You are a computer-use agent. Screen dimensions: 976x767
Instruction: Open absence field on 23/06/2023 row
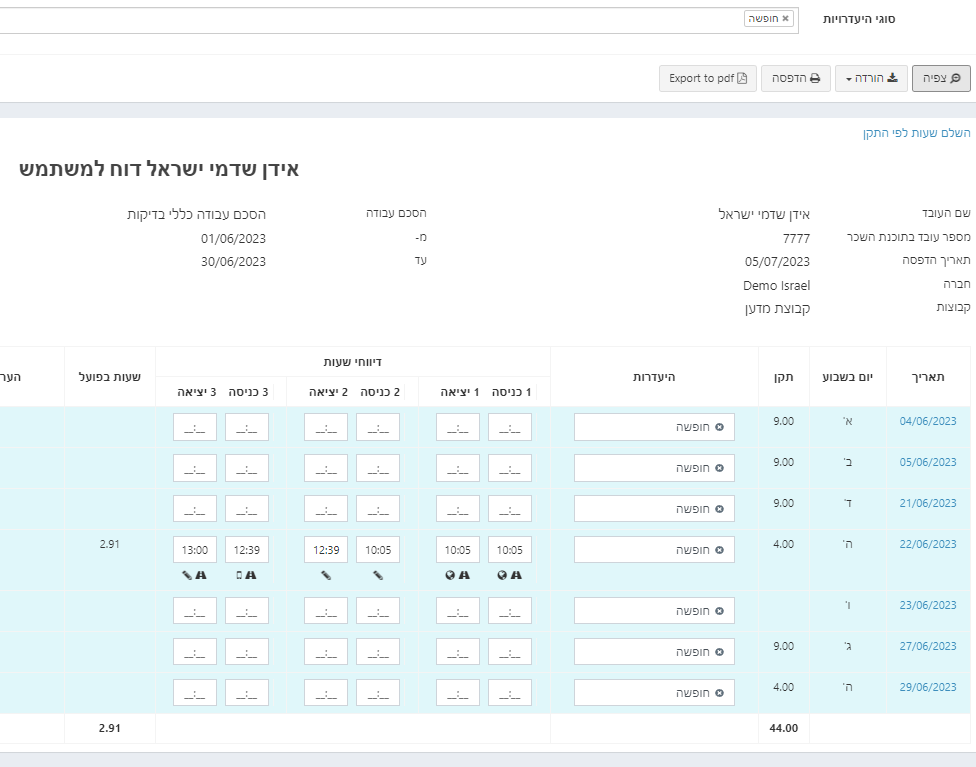654,611
